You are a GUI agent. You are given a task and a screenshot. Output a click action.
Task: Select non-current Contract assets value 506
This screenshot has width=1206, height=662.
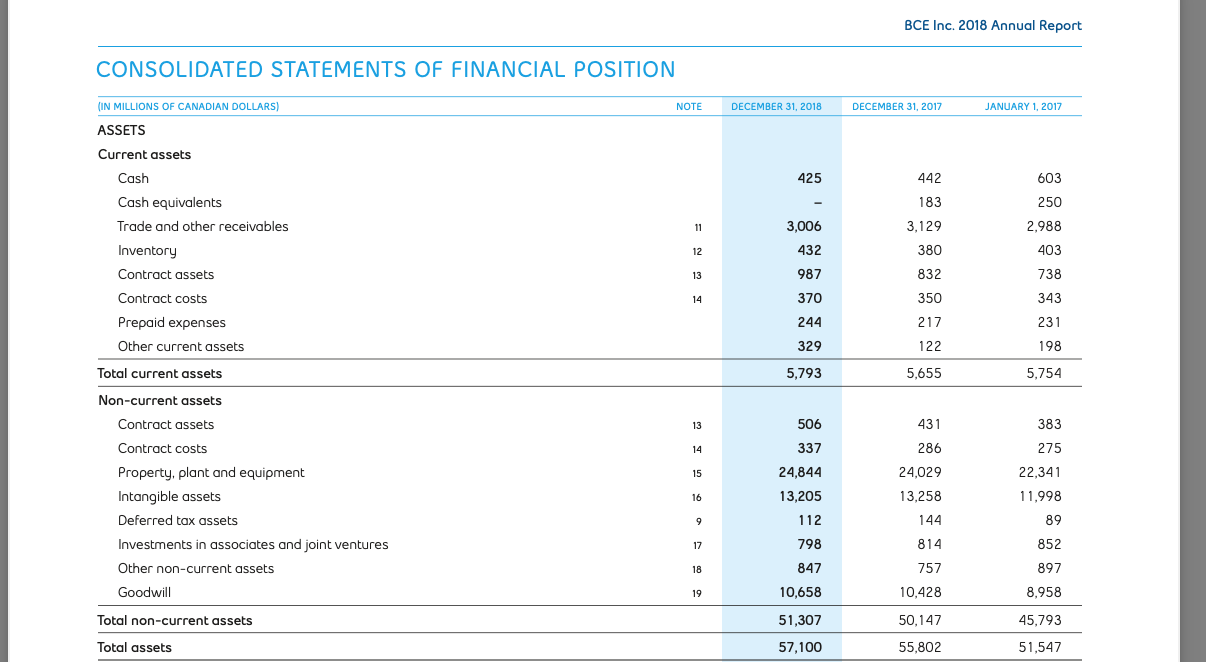pyautogui.click(x=810, y=424)
